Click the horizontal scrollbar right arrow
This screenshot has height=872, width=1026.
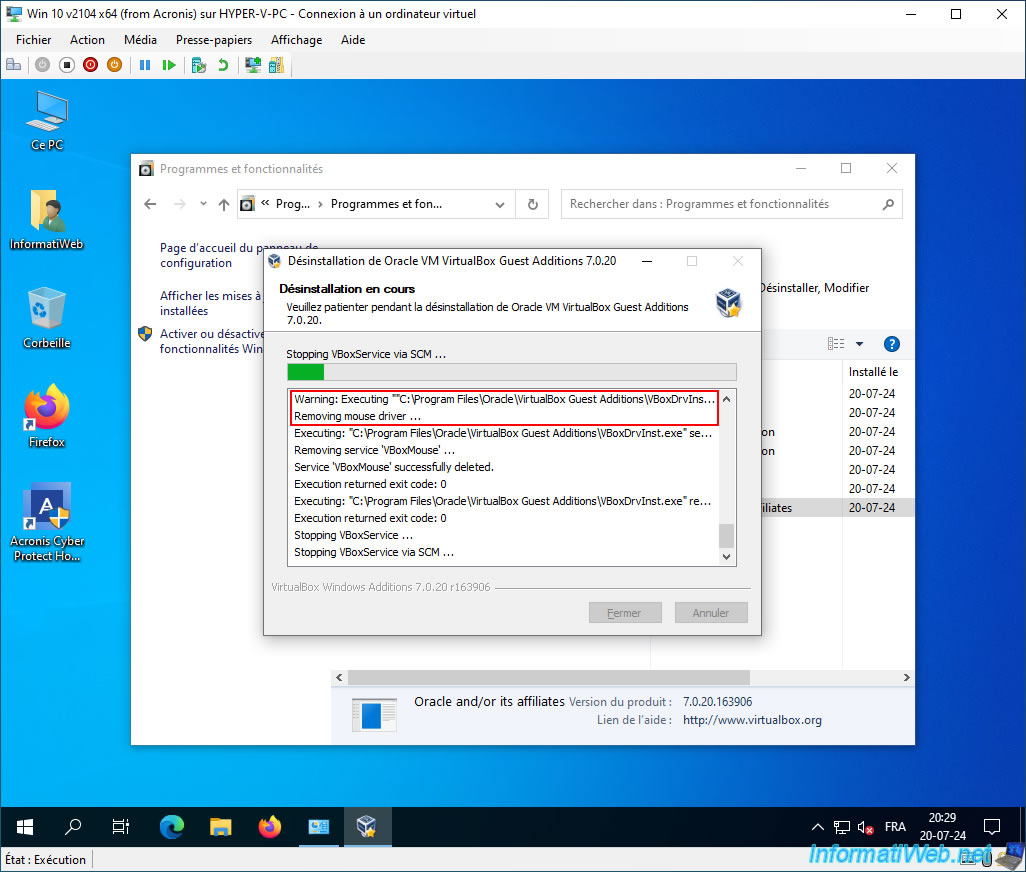click(x=906, y=678)
